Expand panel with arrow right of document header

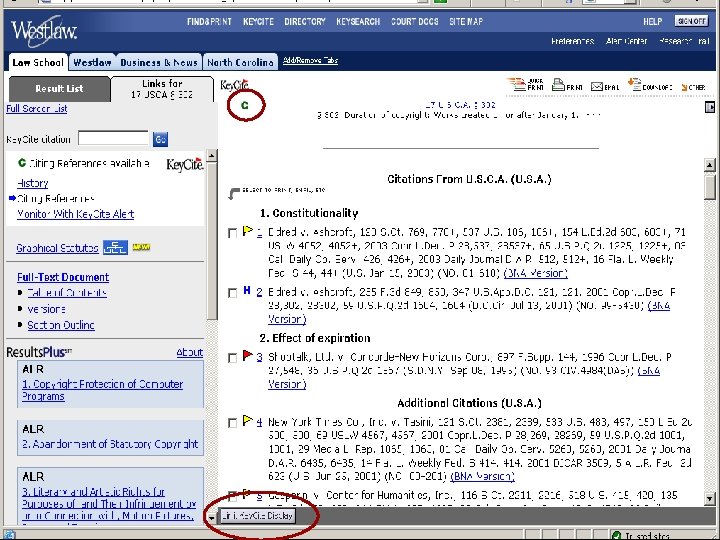709,107
